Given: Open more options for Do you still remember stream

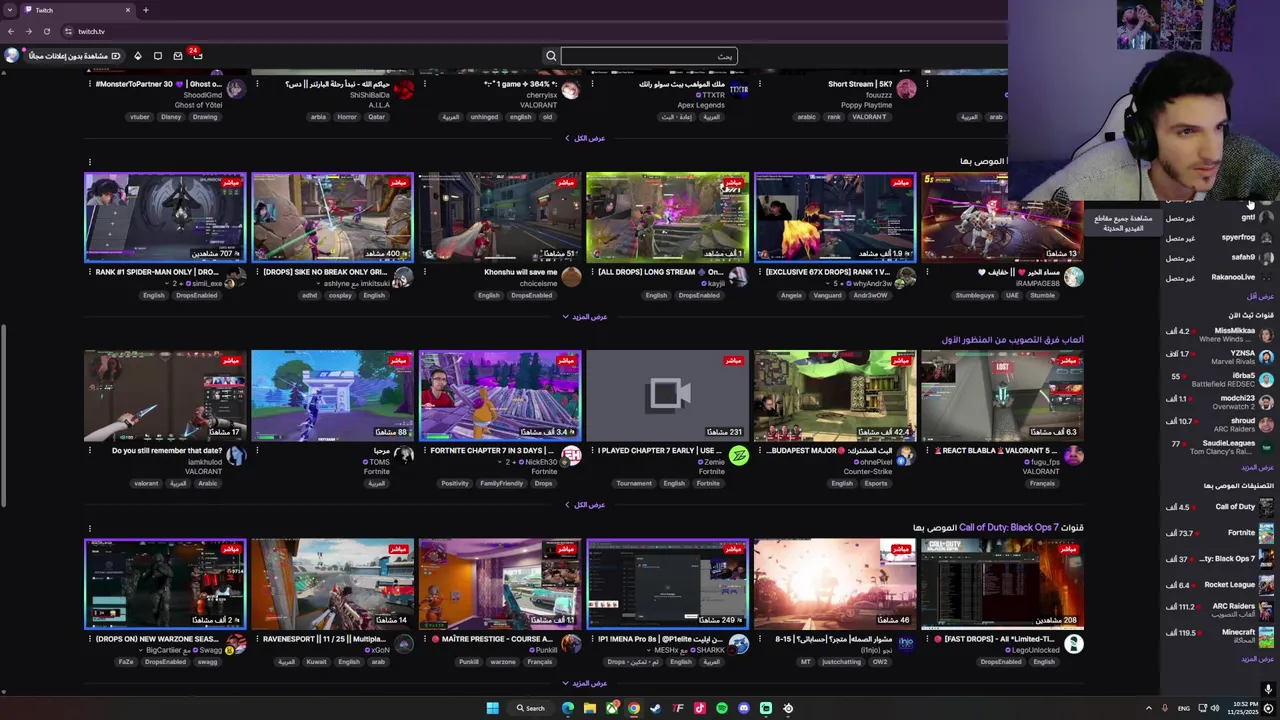Looking at the screenshot, I should click(89, 451).
